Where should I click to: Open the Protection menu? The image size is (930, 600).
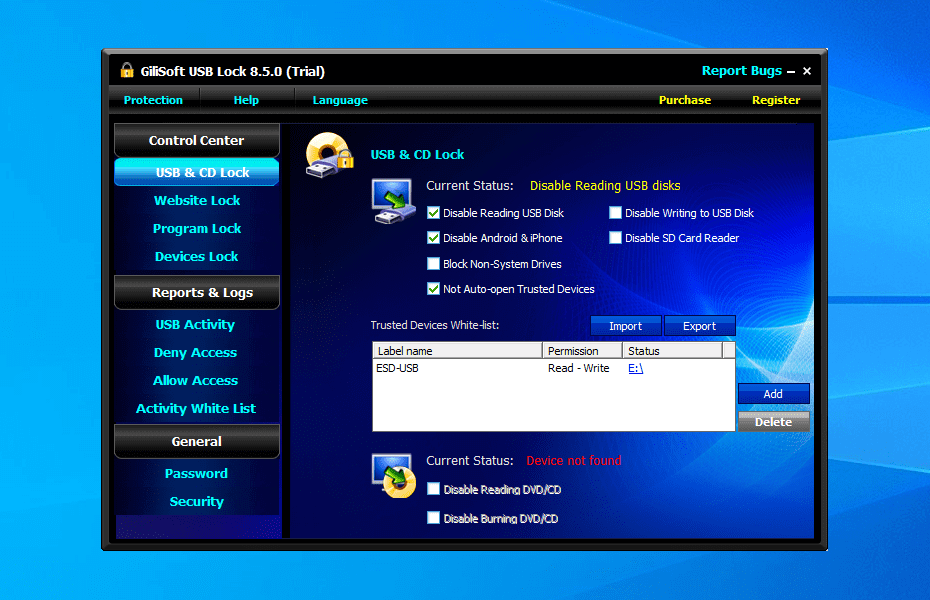tap(153, 100)
